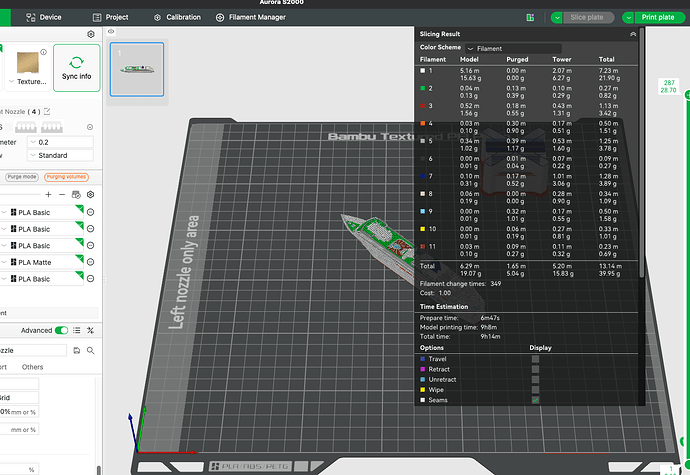Open Print plate dropdown arrow
Viewport: 690px width, 475px height.
(x=628, y=18)
